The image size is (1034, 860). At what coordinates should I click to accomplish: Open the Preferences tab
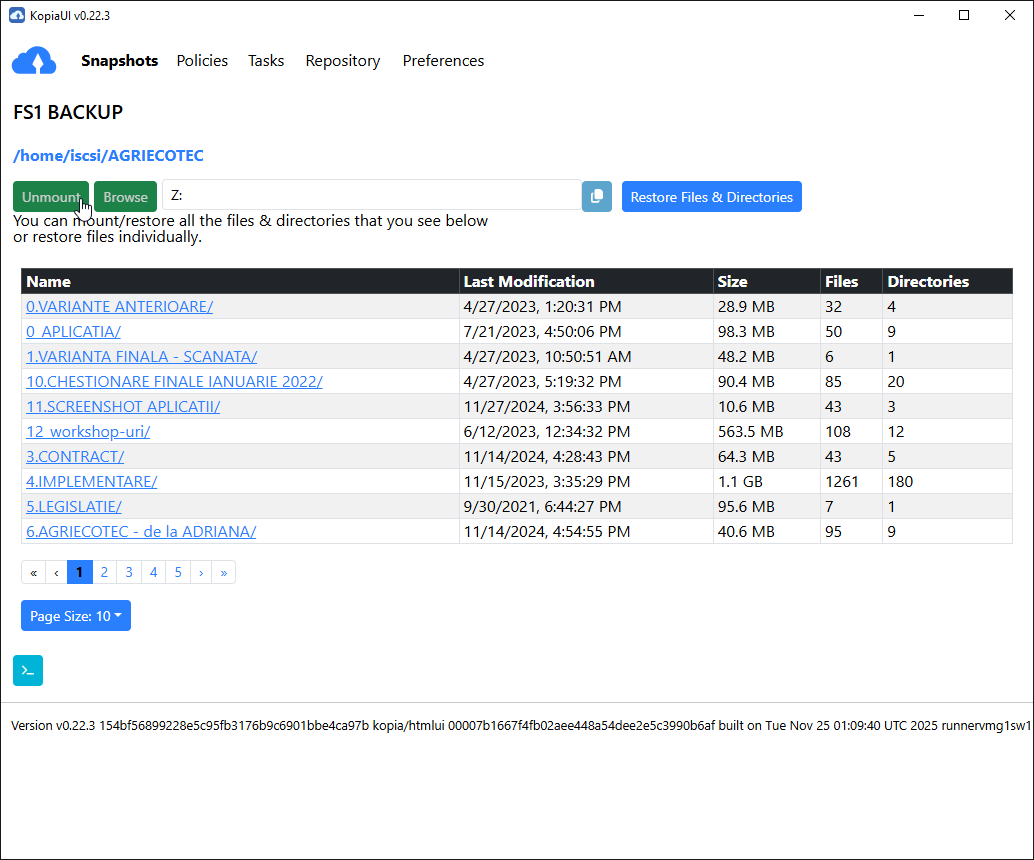click(443, 61)
